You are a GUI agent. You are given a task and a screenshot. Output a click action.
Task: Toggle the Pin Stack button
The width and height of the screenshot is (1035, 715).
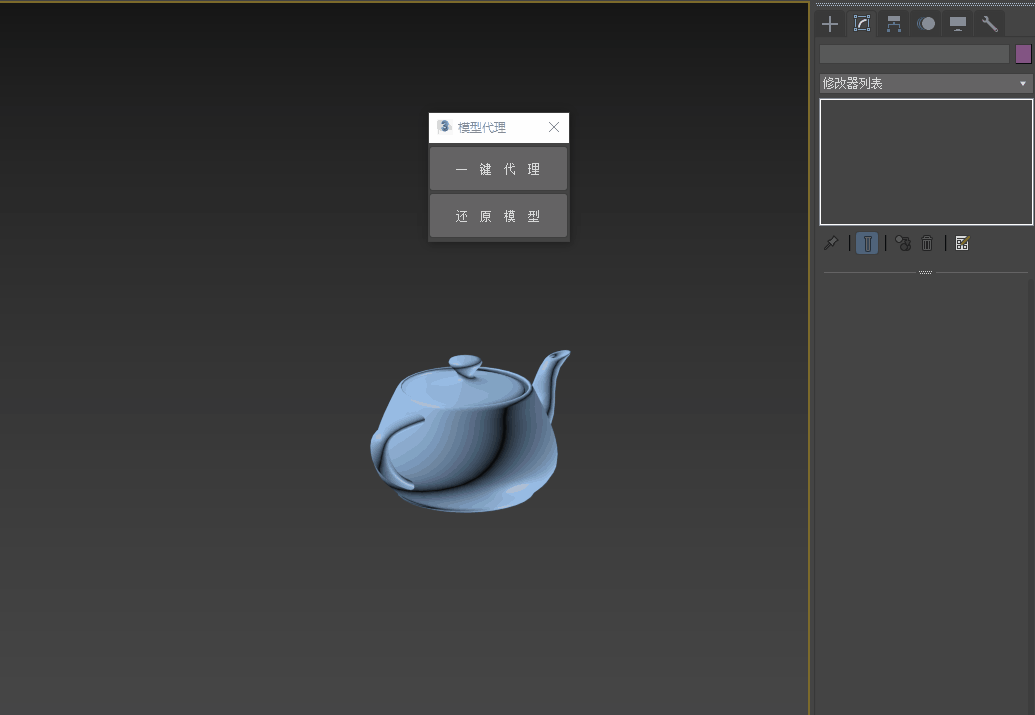tap(830, 243)
